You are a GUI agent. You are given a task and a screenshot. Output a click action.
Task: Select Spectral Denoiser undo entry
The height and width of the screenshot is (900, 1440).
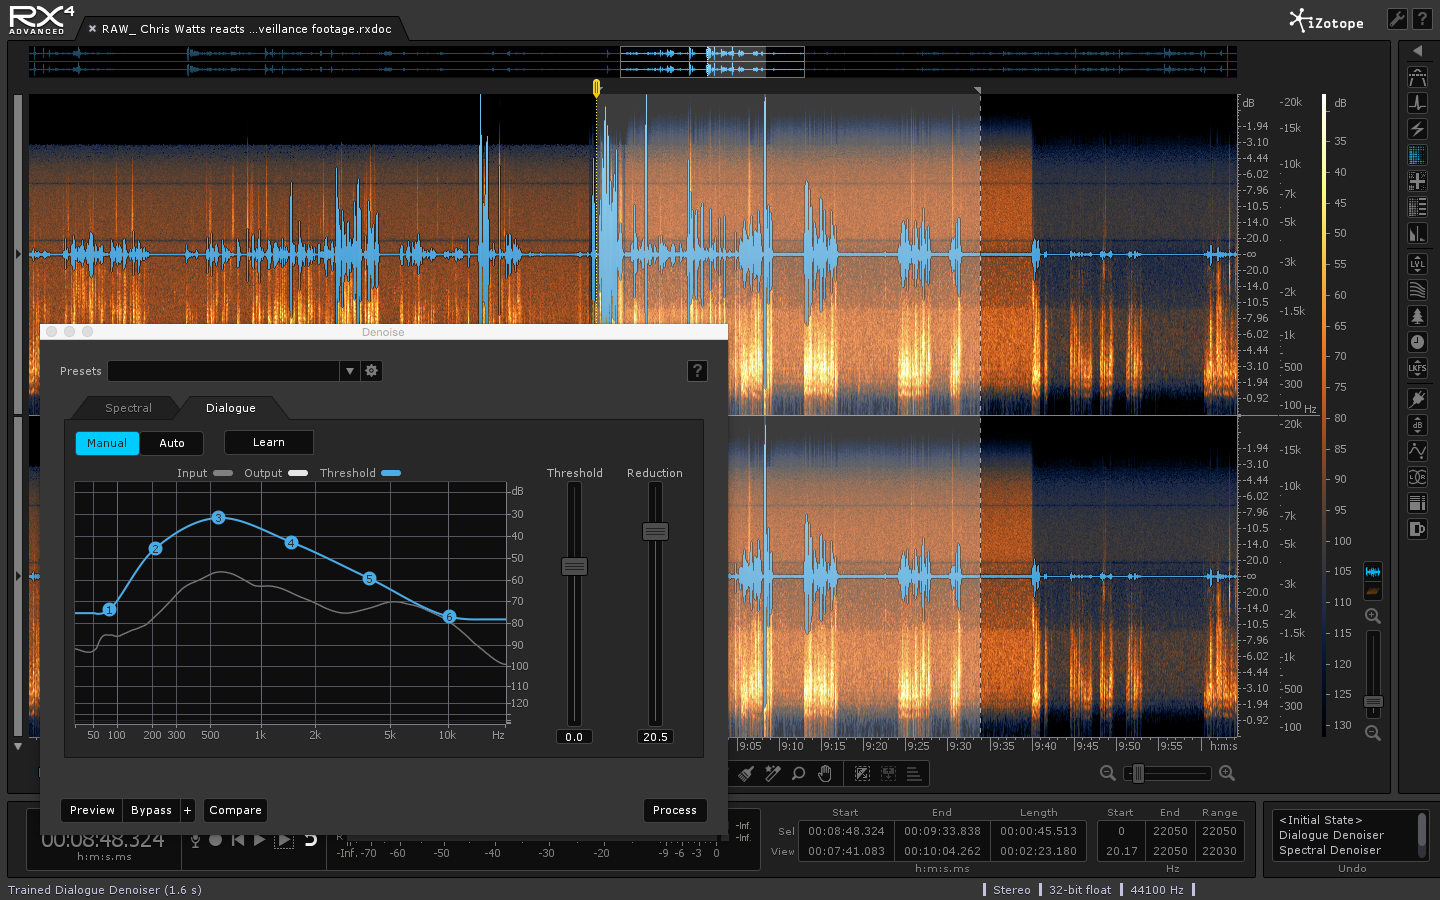[x=1329, y=850]
